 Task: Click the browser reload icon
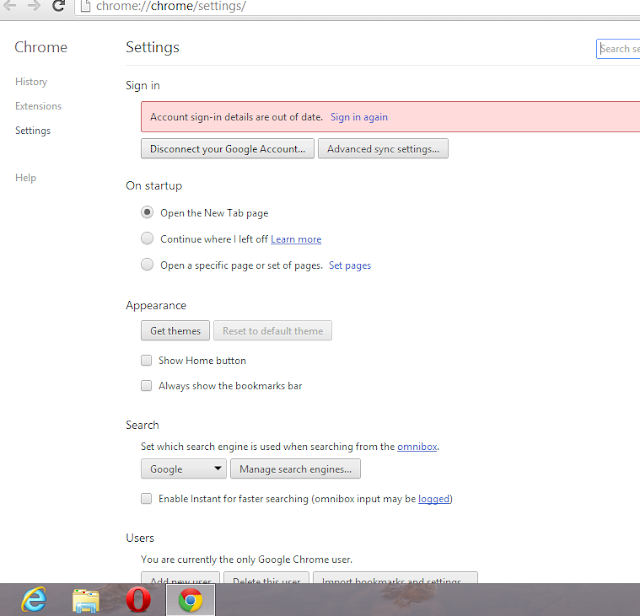[x=58, y=6]
